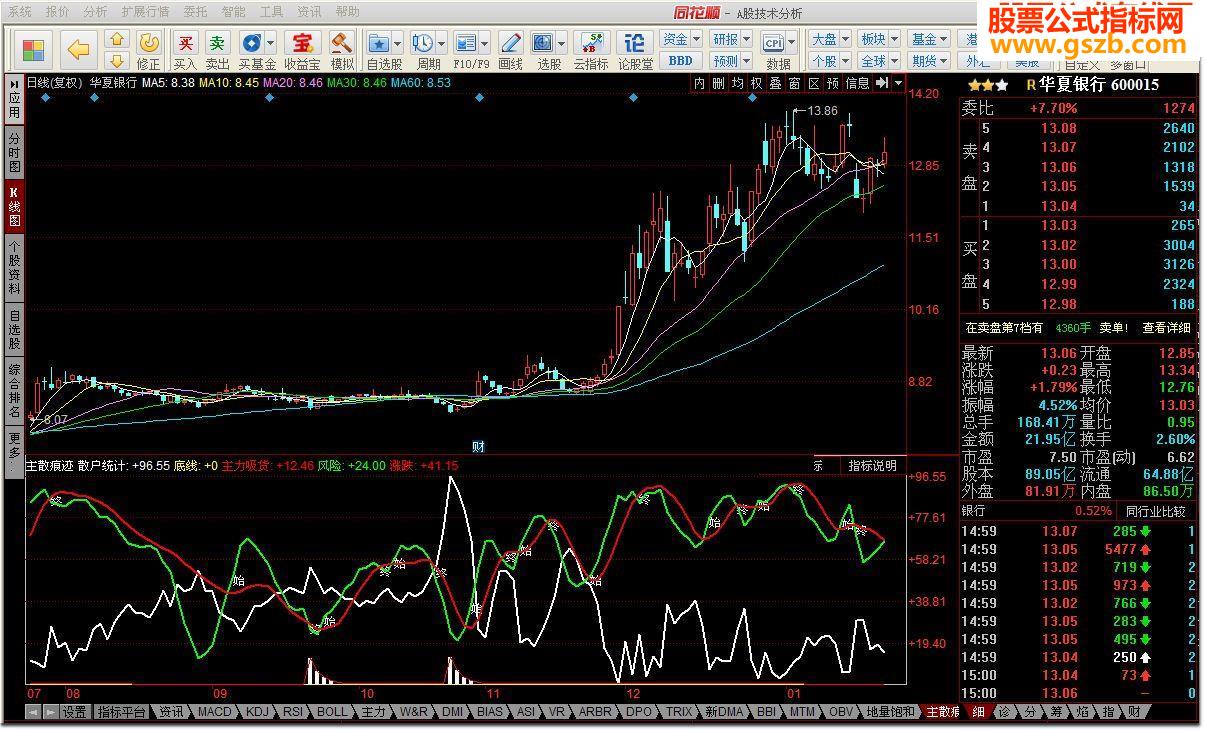Viewport: 1205px width, 730px height.
Task: Click the 修正 refresh icon
Action: (x=149, y=43)
